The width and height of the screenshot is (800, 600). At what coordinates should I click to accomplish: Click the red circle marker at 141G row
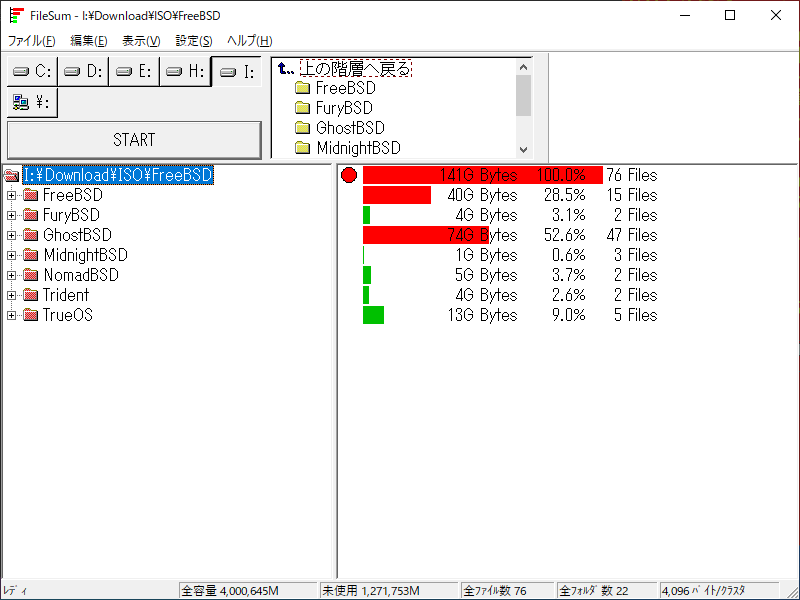[x=349, y=175]
